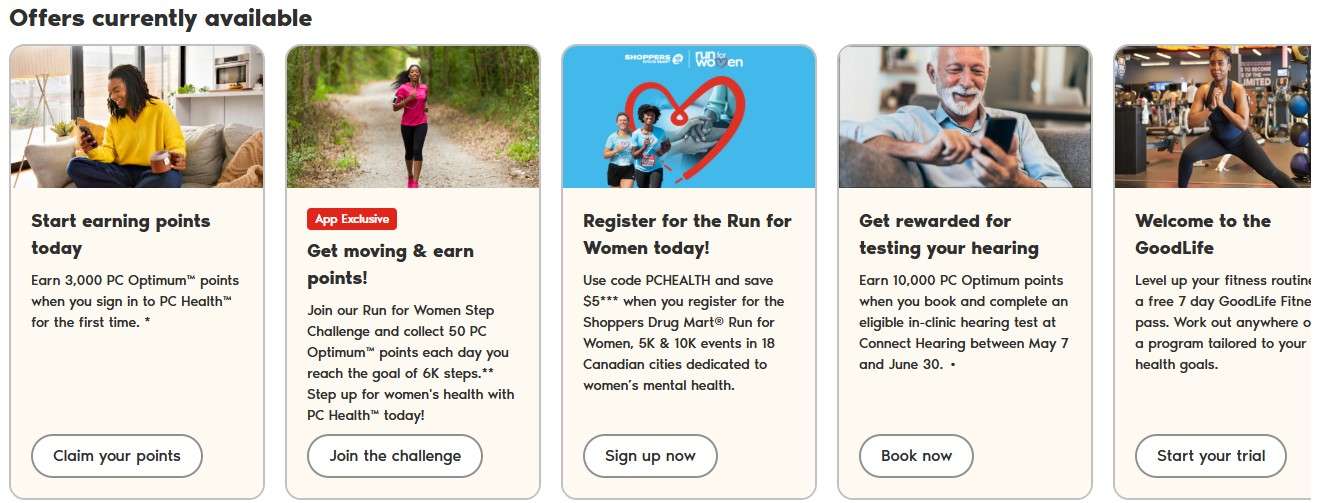Click the Sign up now button

pyautogui.click(x=650, y=456)
